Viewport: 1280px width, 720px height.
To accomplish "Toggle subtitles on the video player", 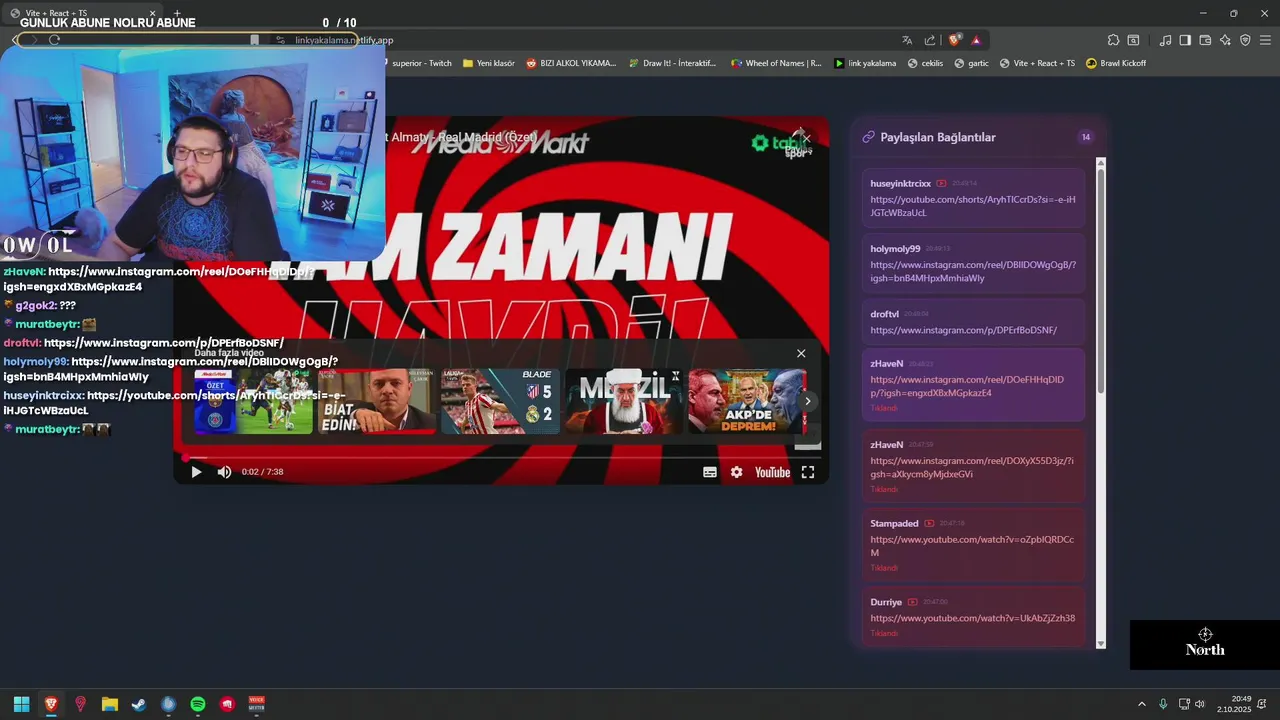I will pyautogui.click(x=710, y=472).
